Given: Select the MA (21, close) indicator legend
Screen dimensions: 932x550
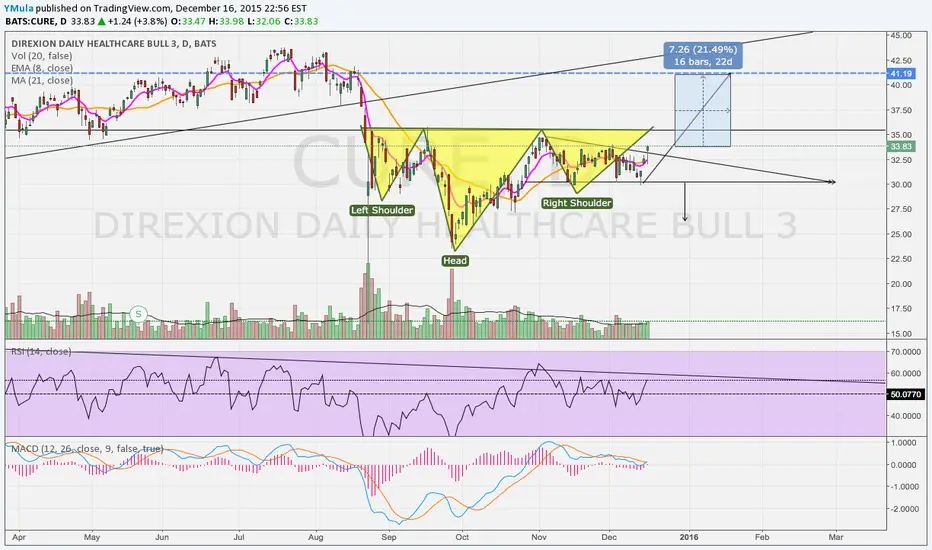Looking at the screenshot, I should point(42,81).
